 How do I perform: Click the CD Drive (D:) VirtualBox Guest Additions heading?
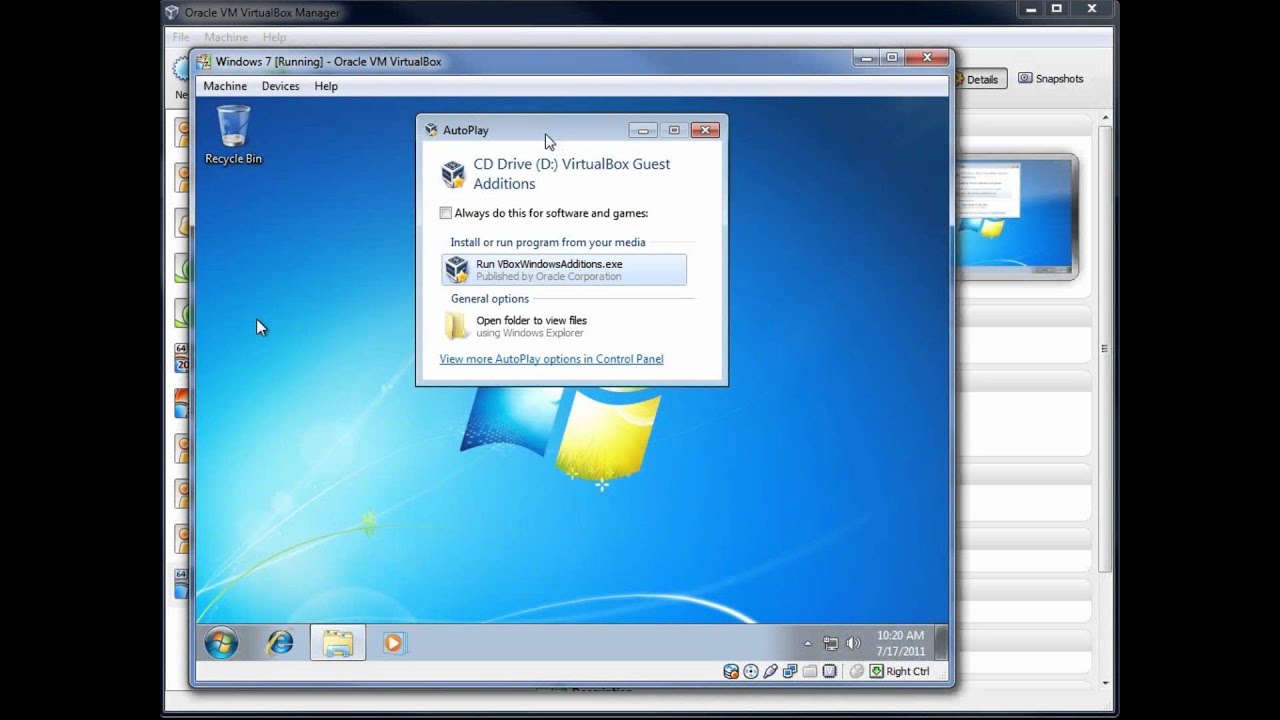pos(572,174)
